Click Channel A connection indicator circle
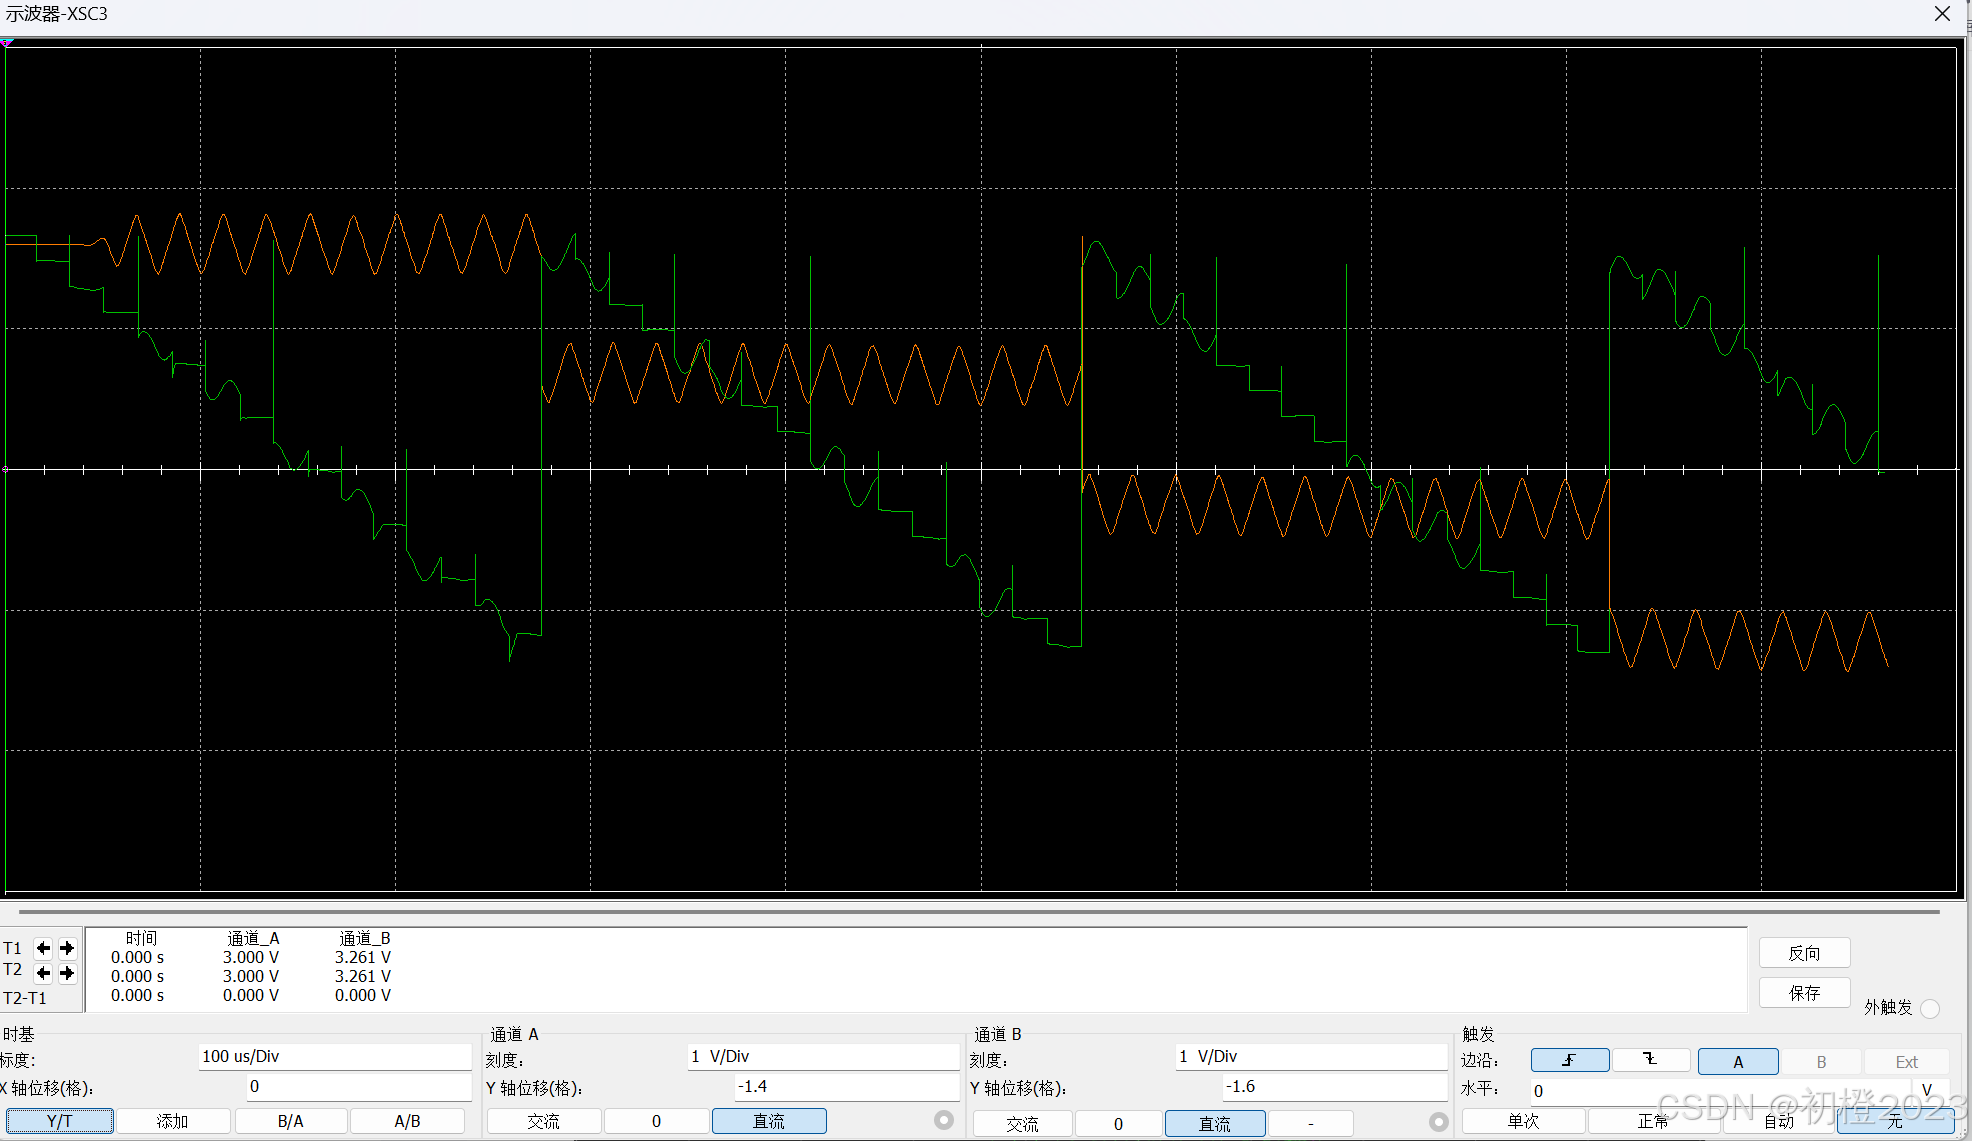Viewport: 1972px width, 1141px height. [943, 1120]
